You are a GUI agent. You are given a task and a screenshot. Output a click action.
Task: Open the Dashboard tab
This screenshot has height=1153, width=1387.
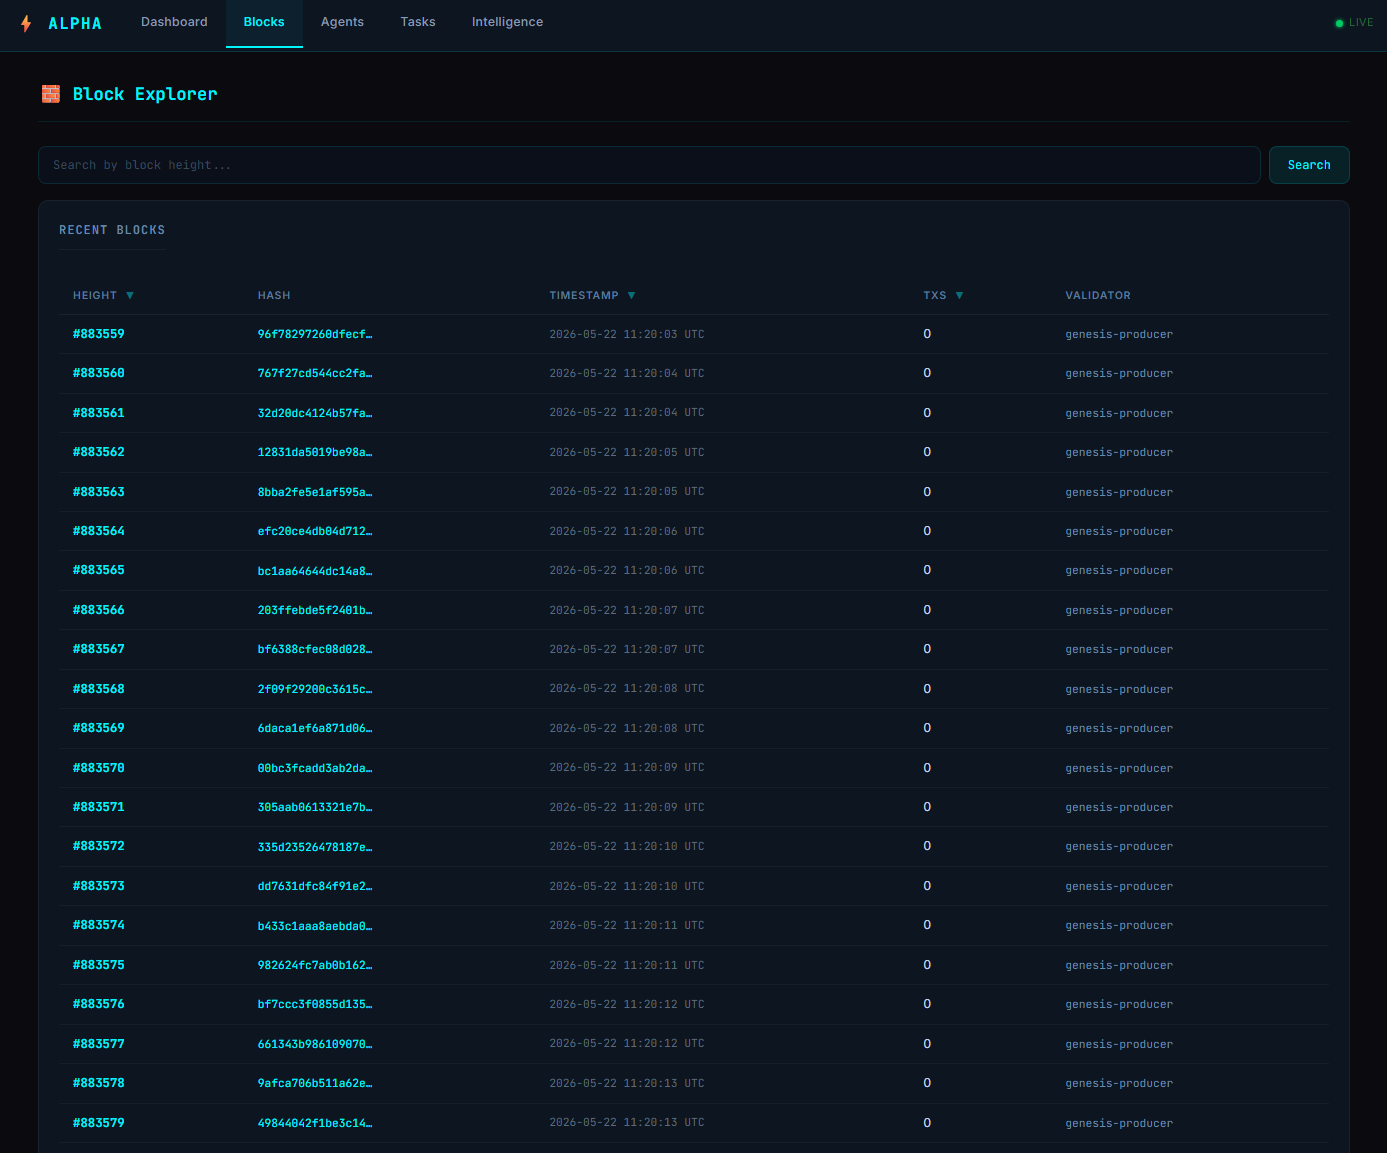point(174,22)
